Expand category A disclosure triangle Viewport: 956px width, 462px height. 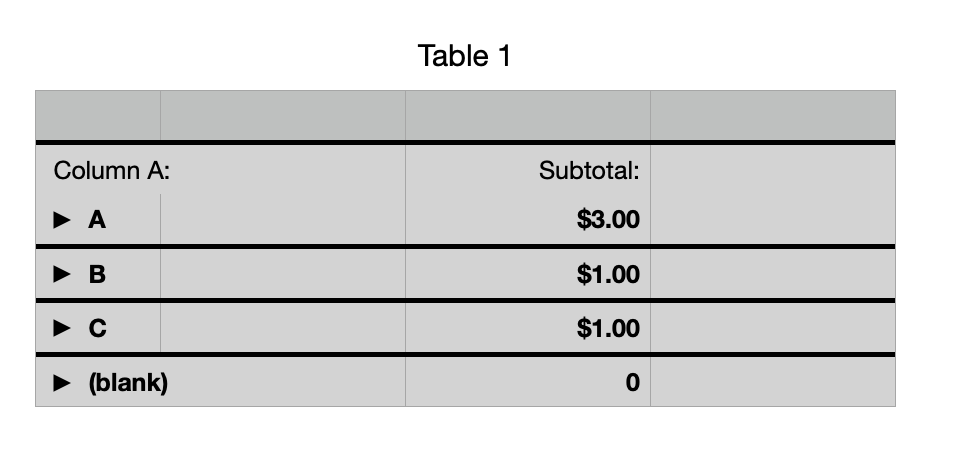click(x=62, y=219)
